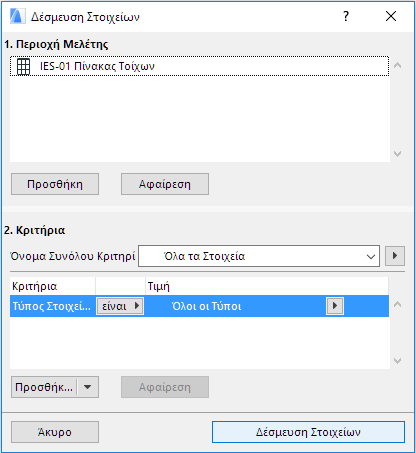Click the upper list scroll up arrow
The image size is (416, 453).
pos(397,66)
